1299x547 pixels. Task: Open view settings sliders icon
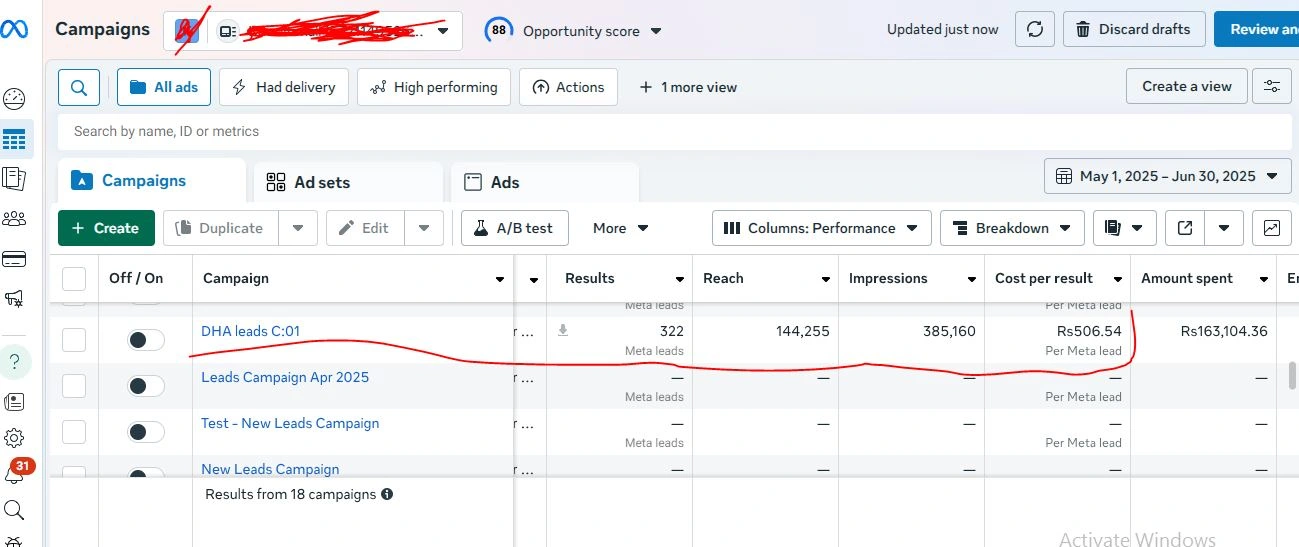[x=1271, y=87]
